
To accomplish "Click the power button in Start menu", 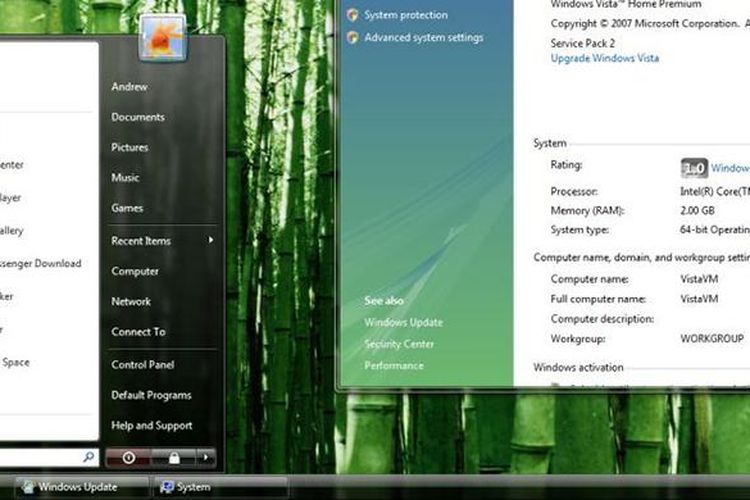I will coord(128,458).
